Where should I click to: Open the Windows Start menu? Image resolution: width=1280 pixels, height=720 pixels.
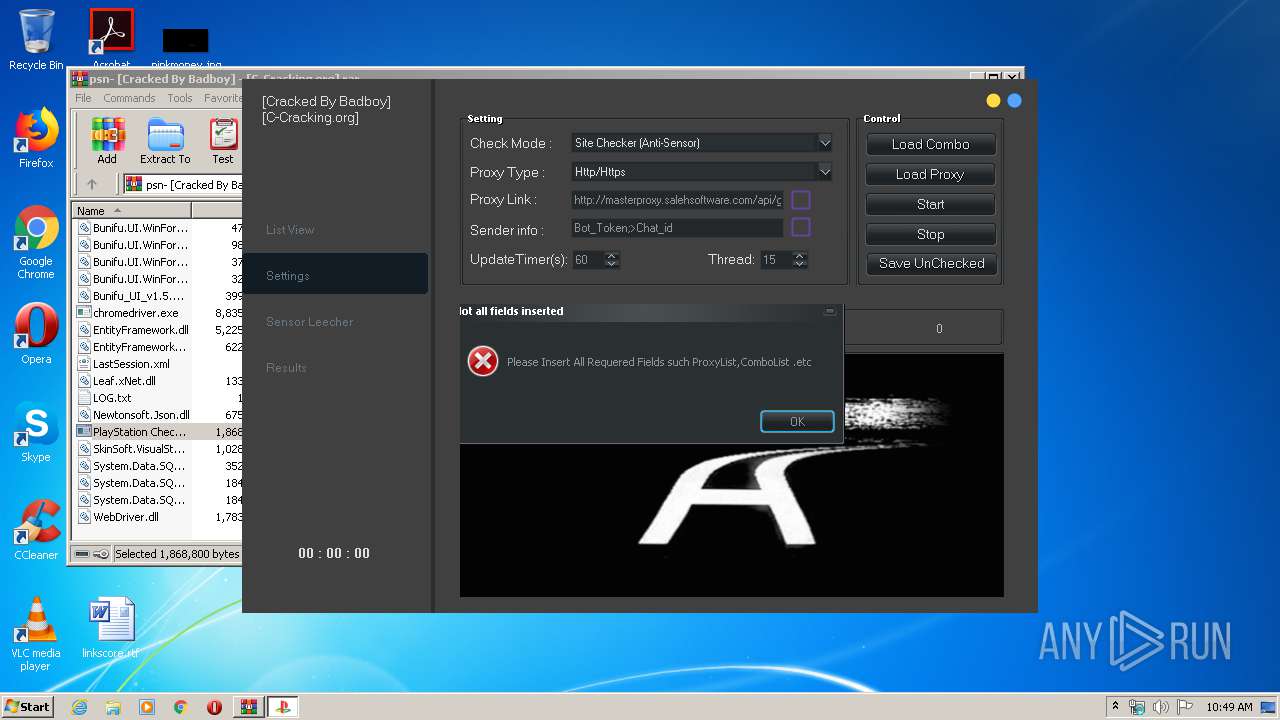[x=27, y=707]
